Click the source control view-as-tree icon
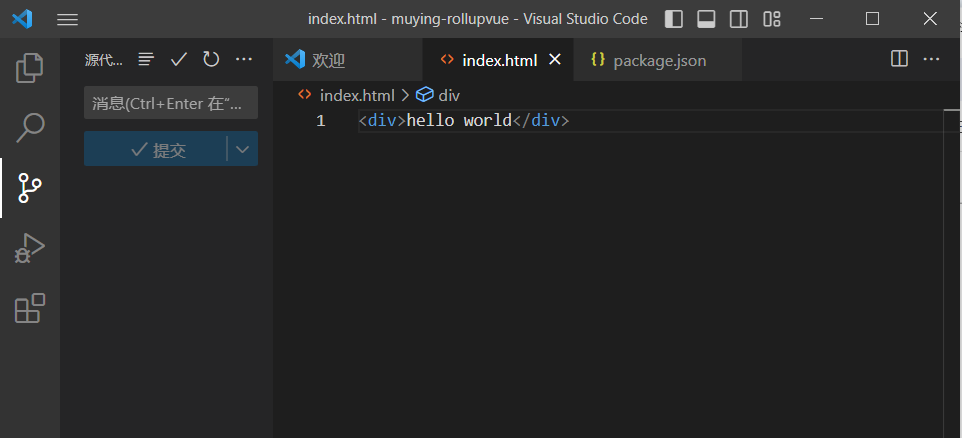The width and height of the screenshot is (962, 438). pos(146,60)
